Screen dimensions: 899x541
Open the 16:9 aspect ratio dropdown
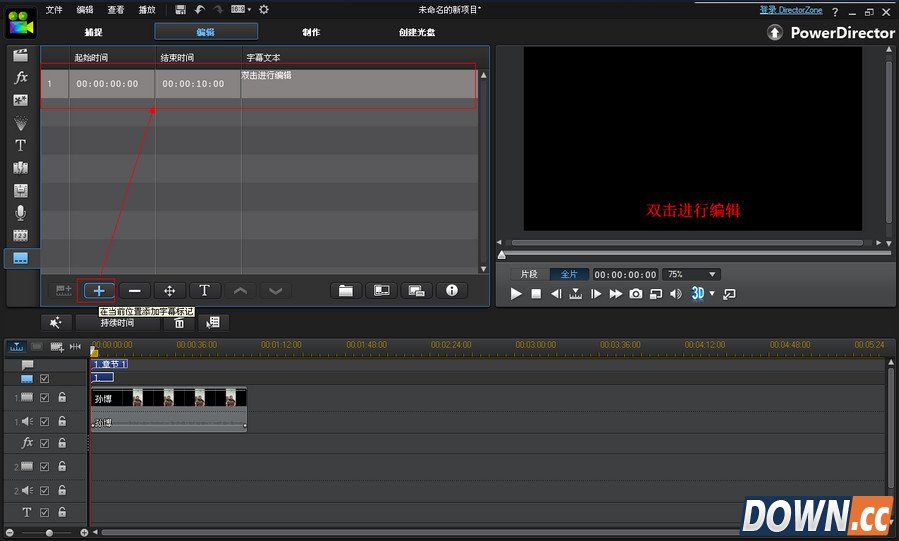coord(241,9)
